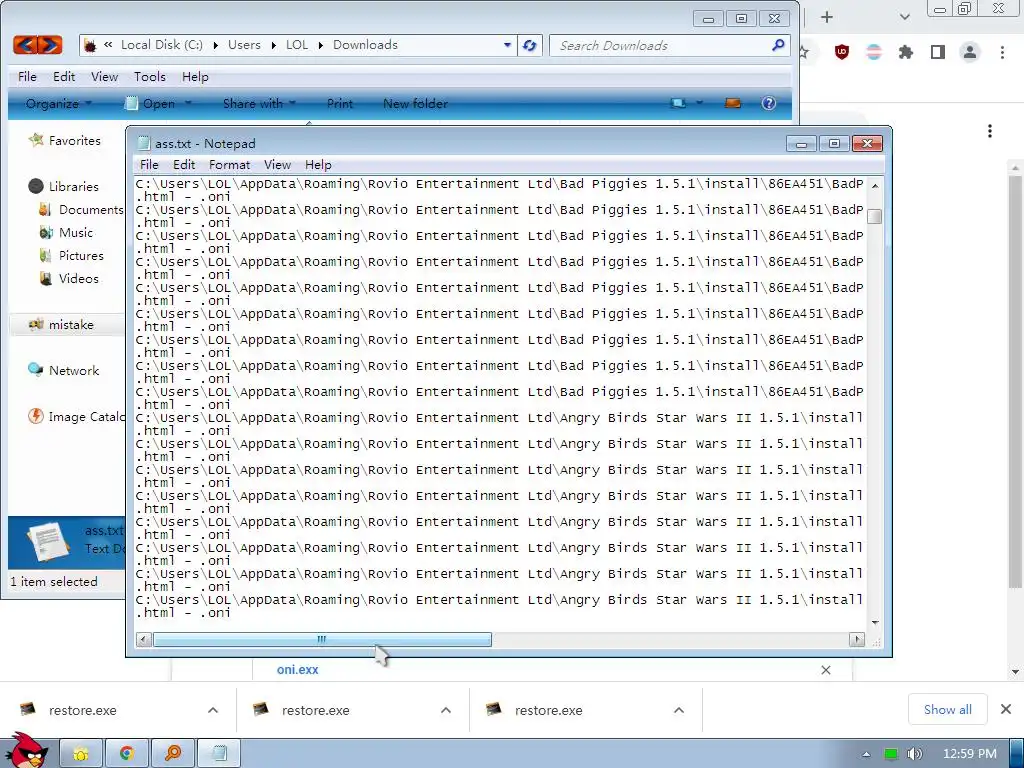
Task: Open Explorer help question mark icon
Action: (769, 103)
